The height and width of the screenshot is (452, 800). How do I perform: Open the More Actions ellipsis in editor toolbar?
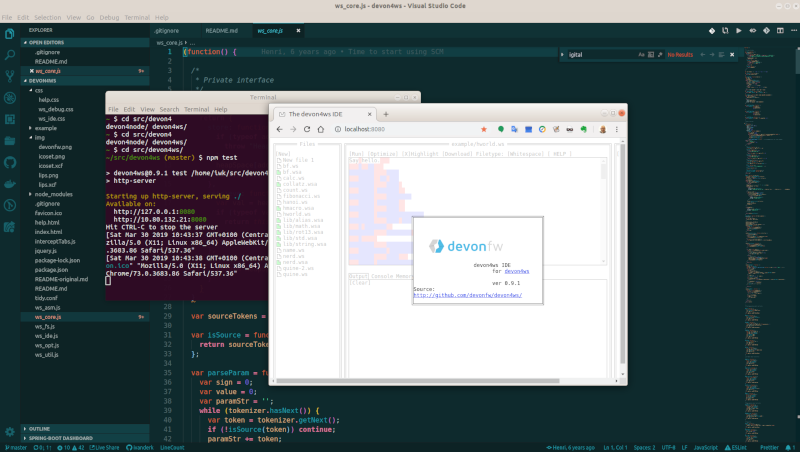[794, 31]
